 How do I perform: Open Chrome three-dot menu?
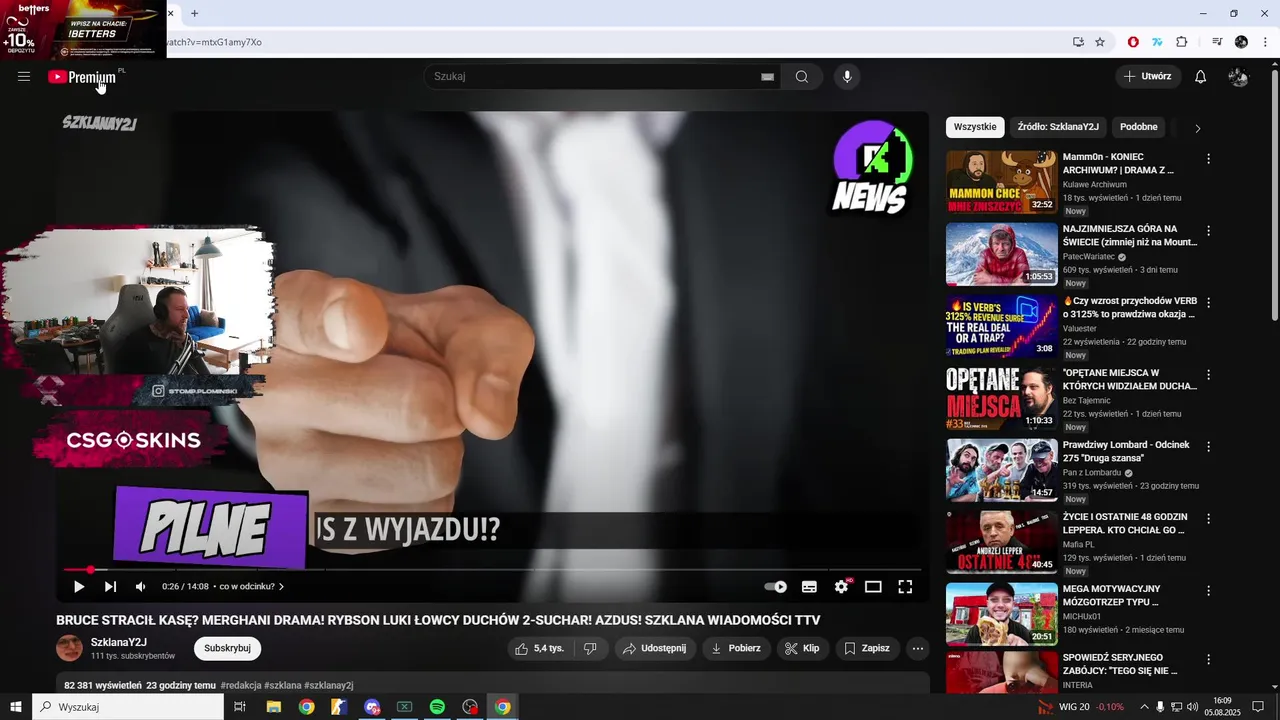click(1265, 42)
